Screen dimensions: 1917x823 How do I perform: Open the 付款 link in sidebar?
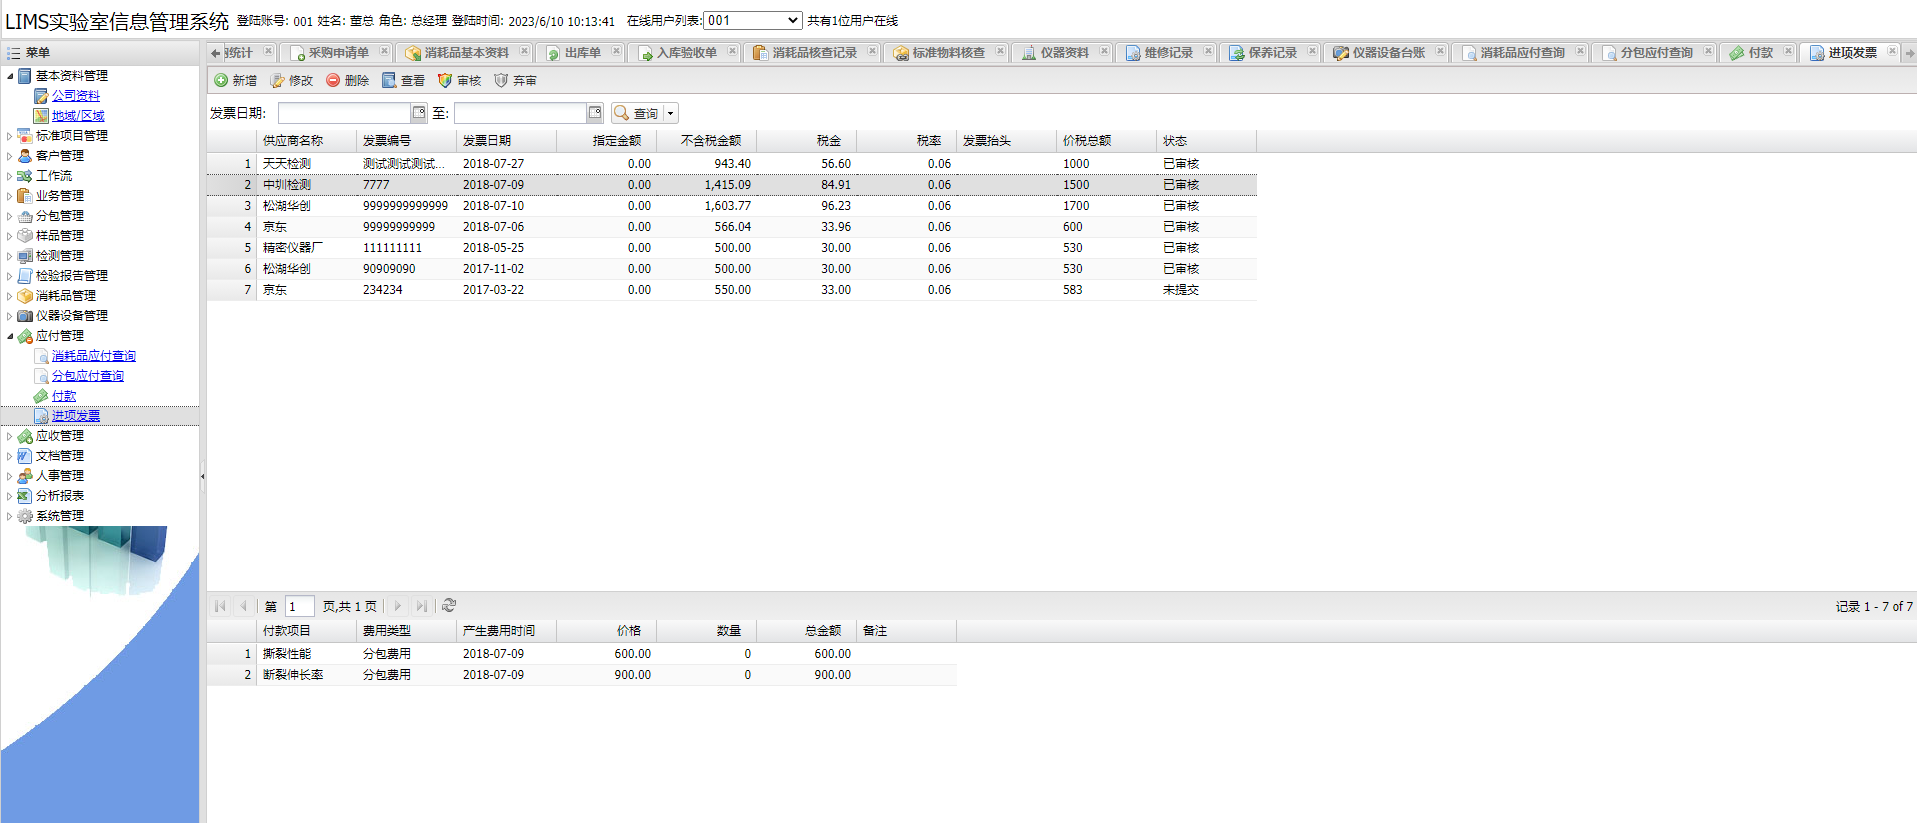point(64,396)
